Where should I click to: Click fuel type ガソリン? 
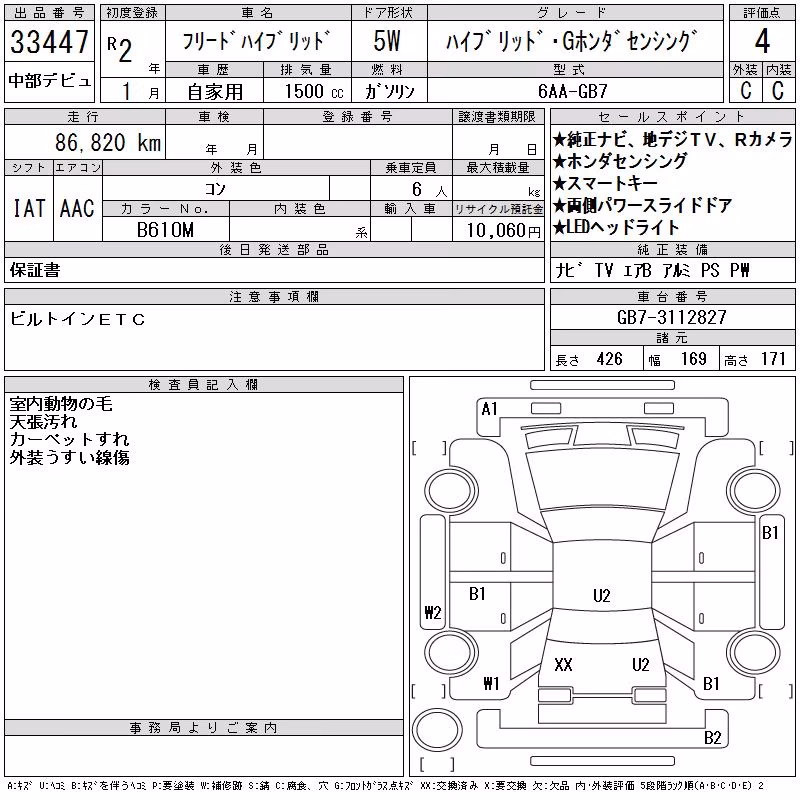coord(389,91)
